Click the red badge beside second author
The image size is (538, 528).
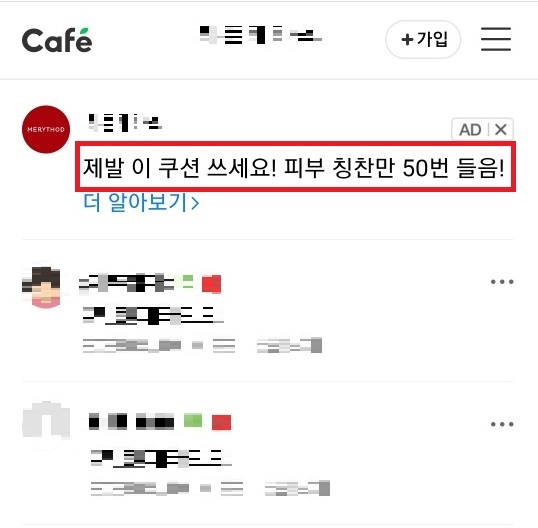(x=221, y=422)
